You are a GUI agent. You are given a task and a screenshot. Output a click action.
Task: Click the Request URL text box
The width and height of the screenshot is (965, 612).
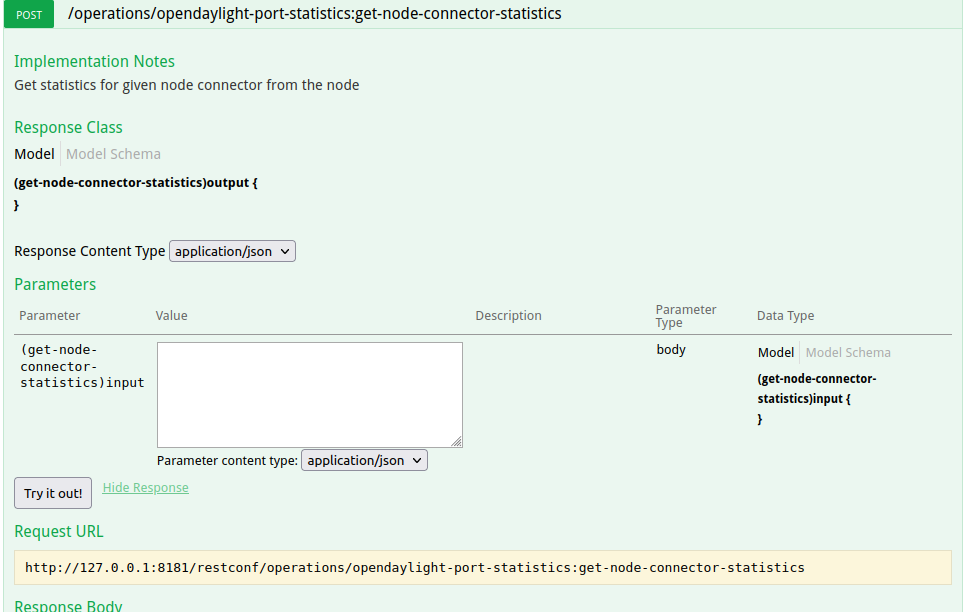pos(482,567)
